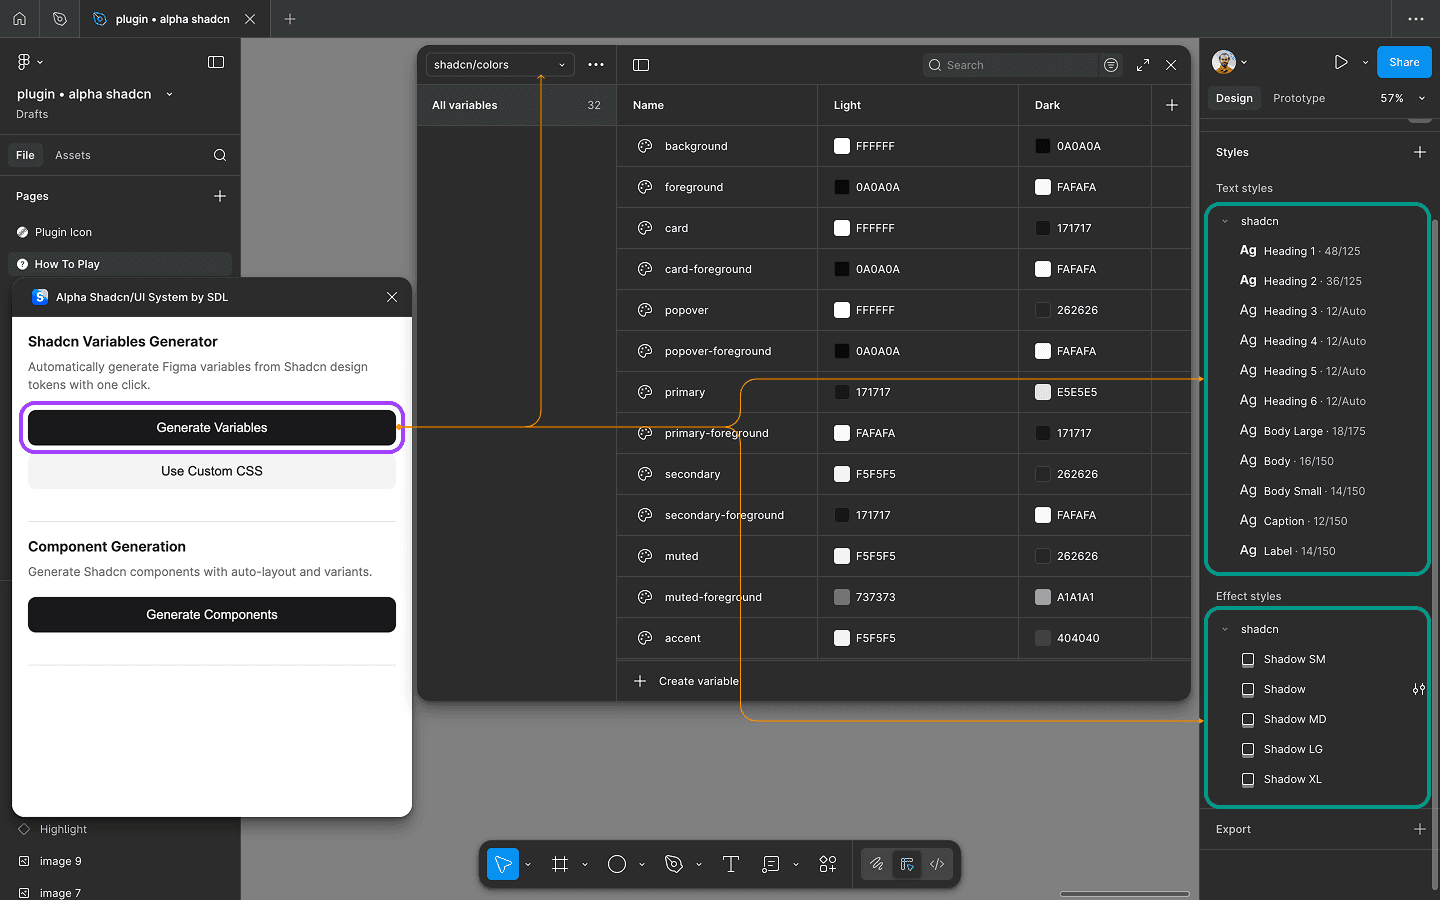1440x900 pixels.
Task: Open the Actions quick menu icon
Action: point(828,864)
